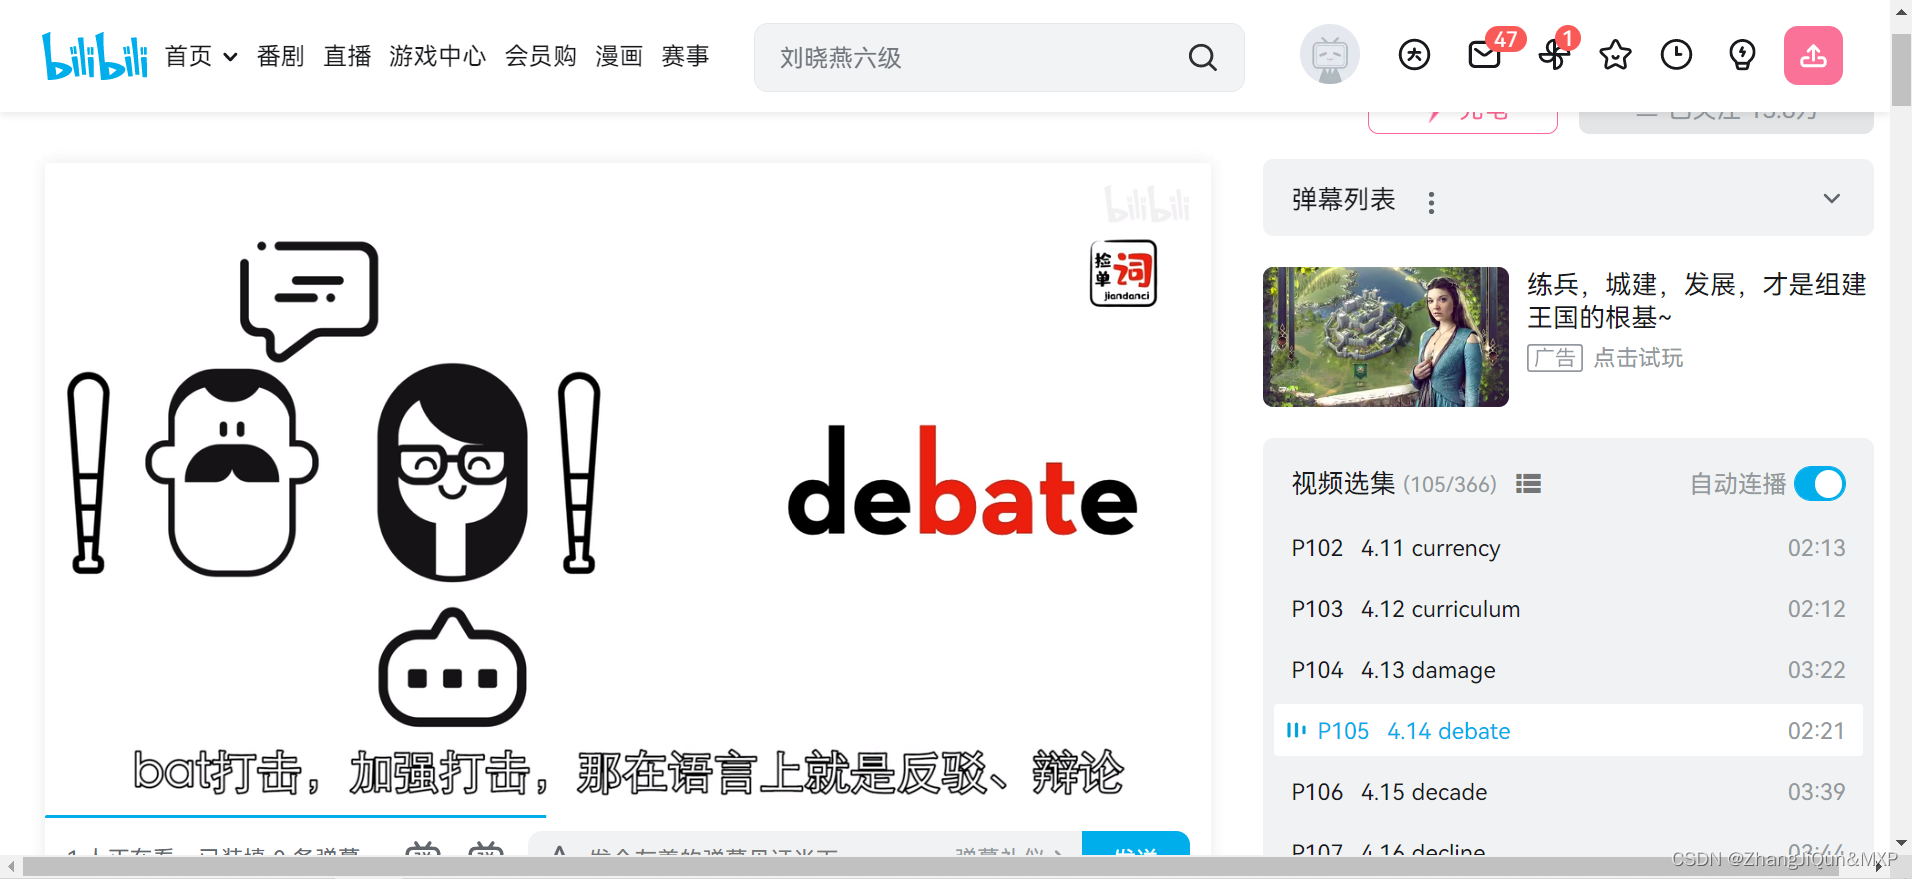Viewport: 1913px width, 879px height.
Task: Go to 番剧 in navigation bar
Action: pos(280,56)
